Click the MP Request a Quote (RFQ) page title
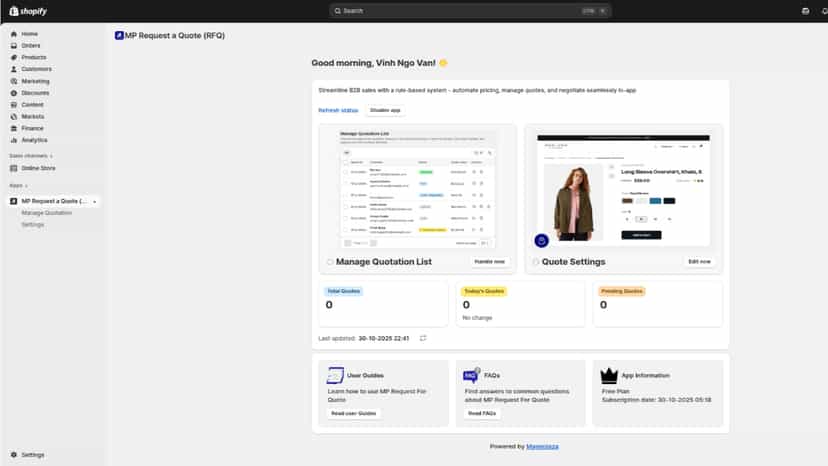The width and height of the screenshot is (828, 466). 175,35
